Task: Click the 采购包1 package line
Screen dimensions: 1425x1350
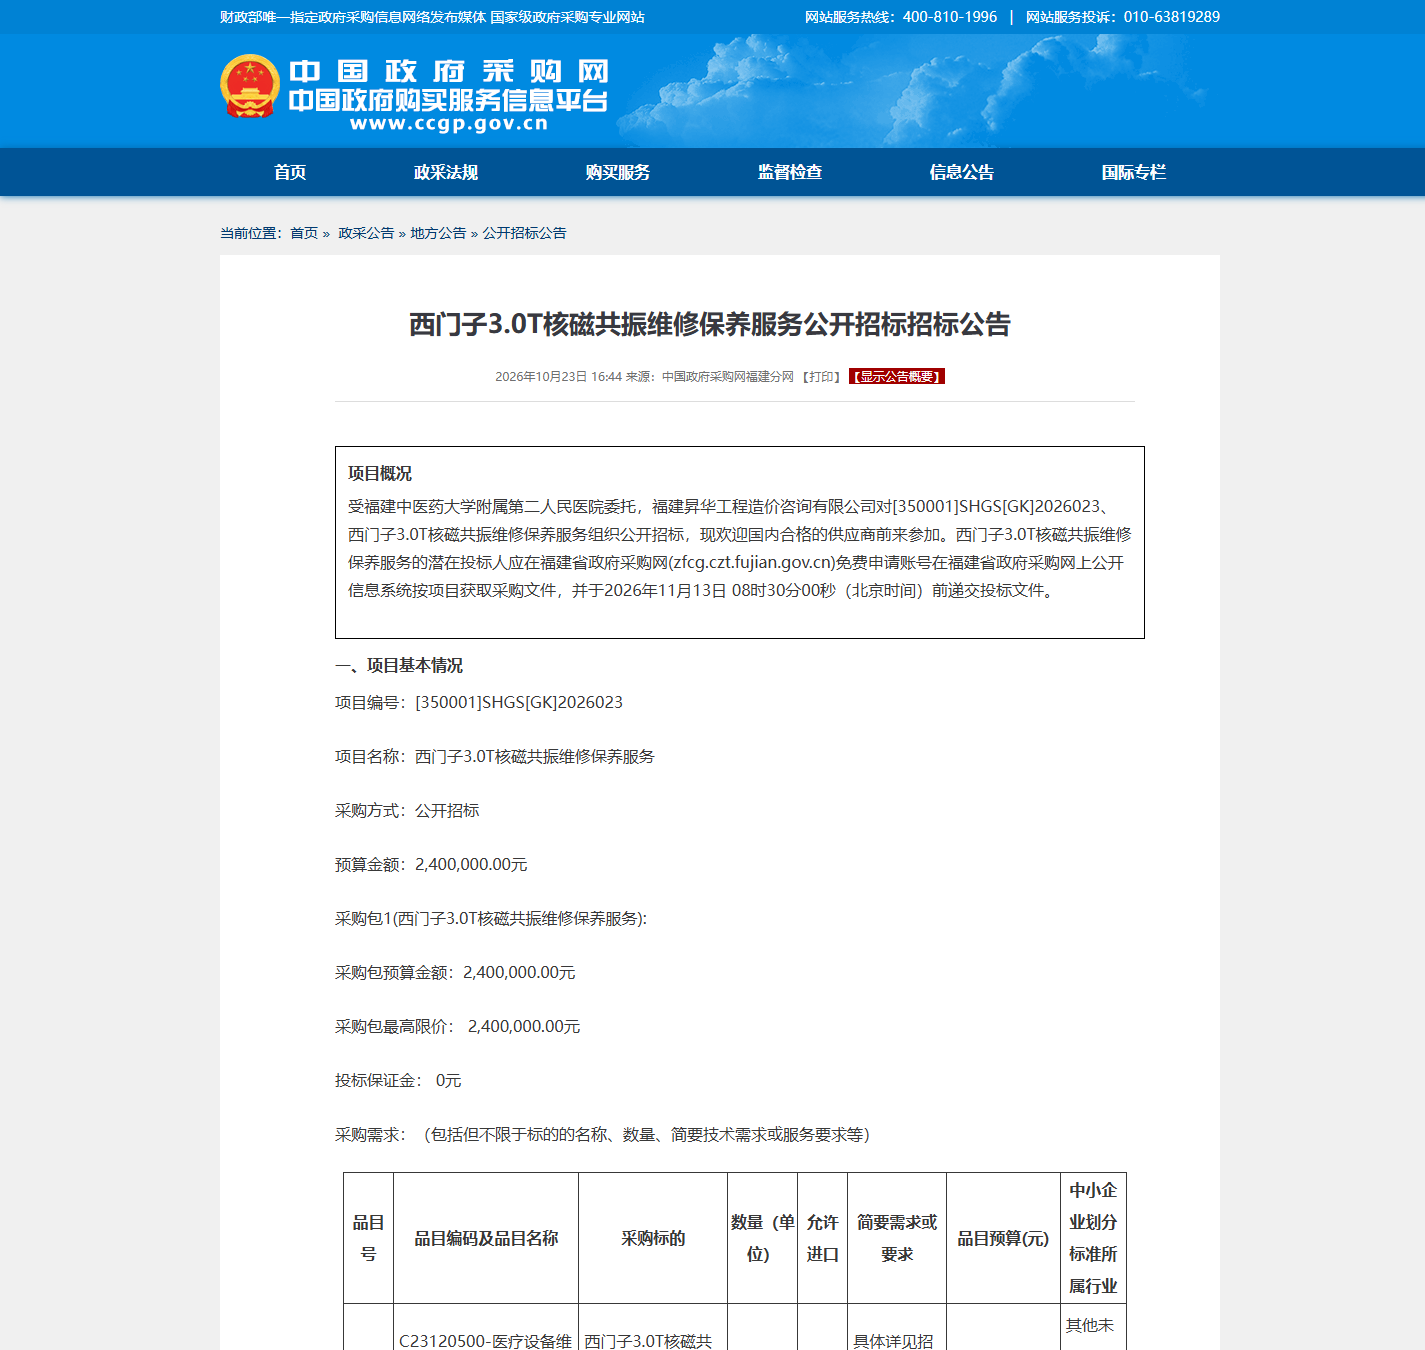Action: [x=491, y=919]
